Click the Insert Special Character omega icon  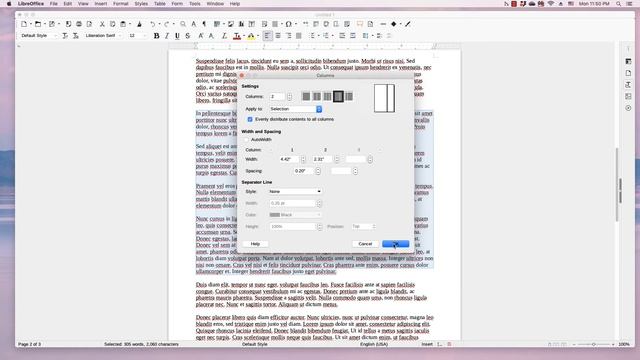[289, 24]
